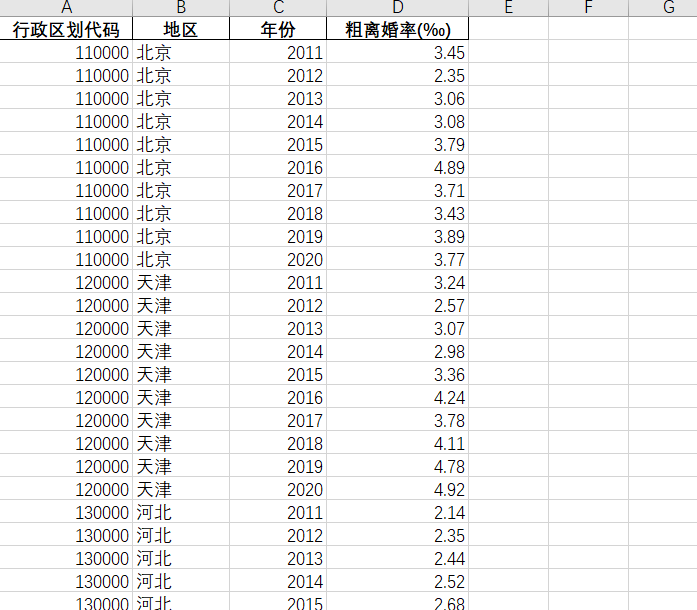697x610 pixels.
Task: Select the 4.11 rate cell
Action: pos(397,444)
